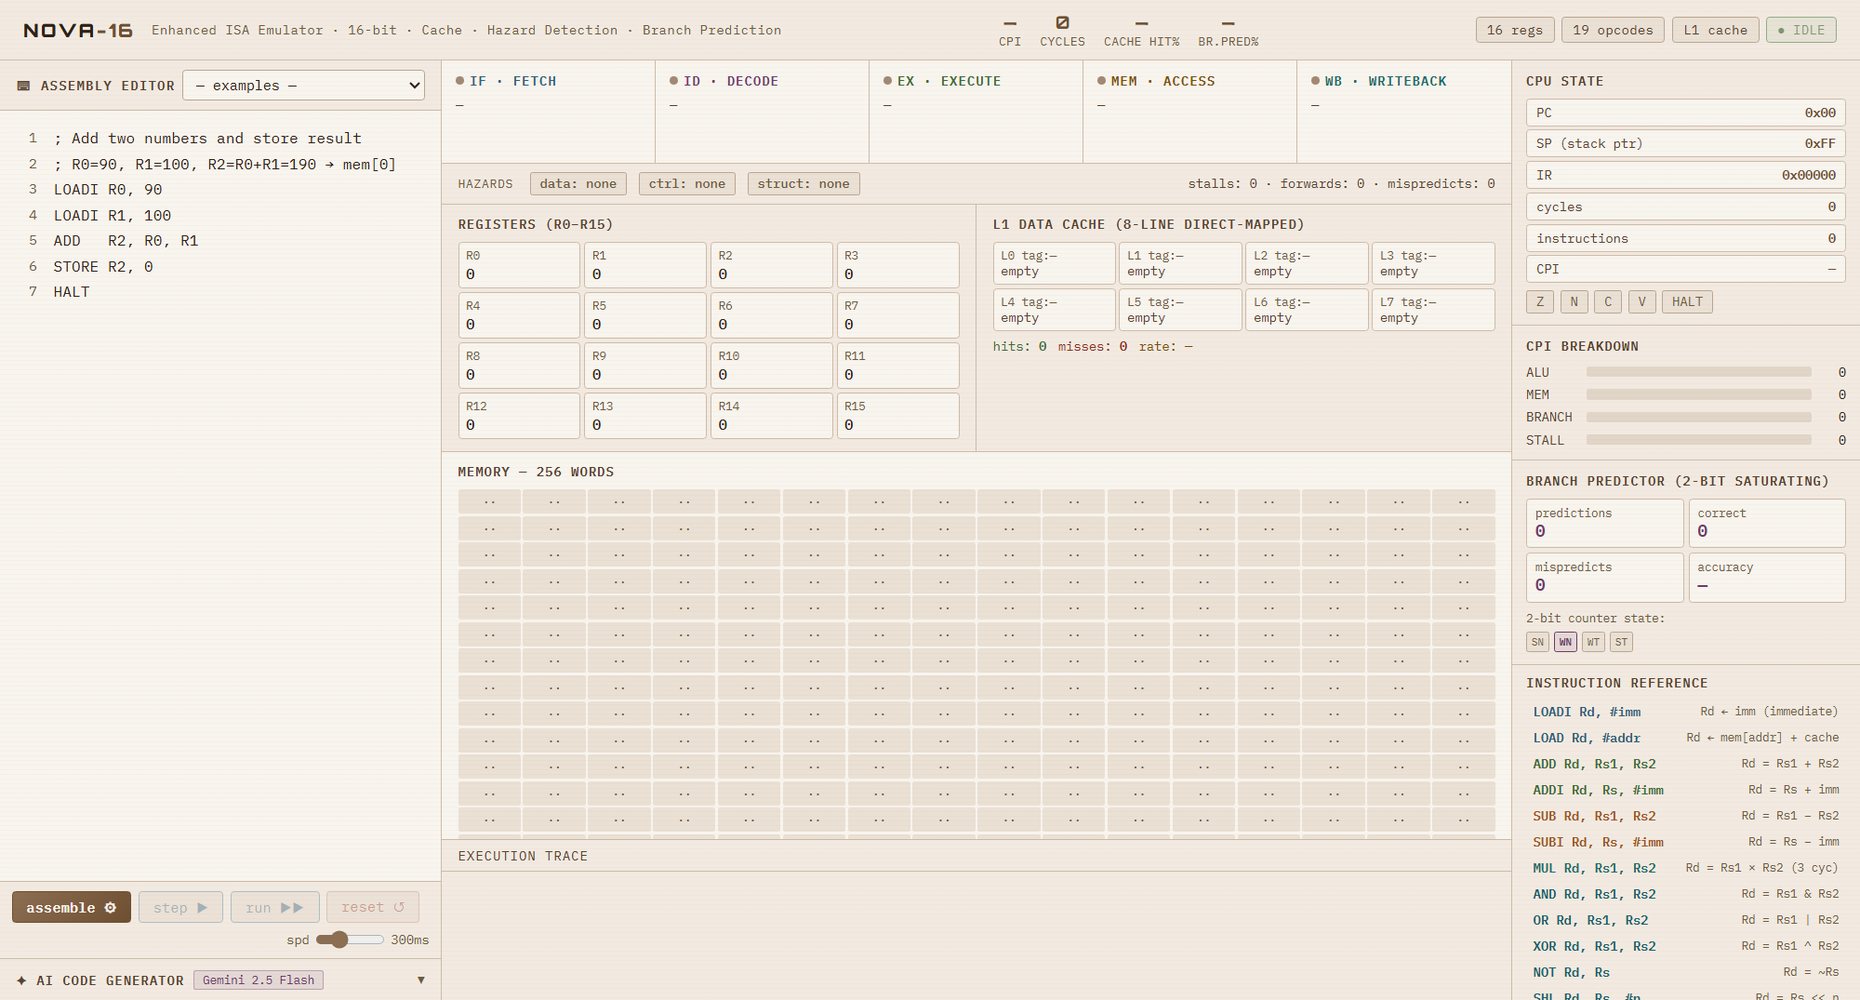Click the LOADI Rd, #imm reference entry

click(x=1686, y=712)
